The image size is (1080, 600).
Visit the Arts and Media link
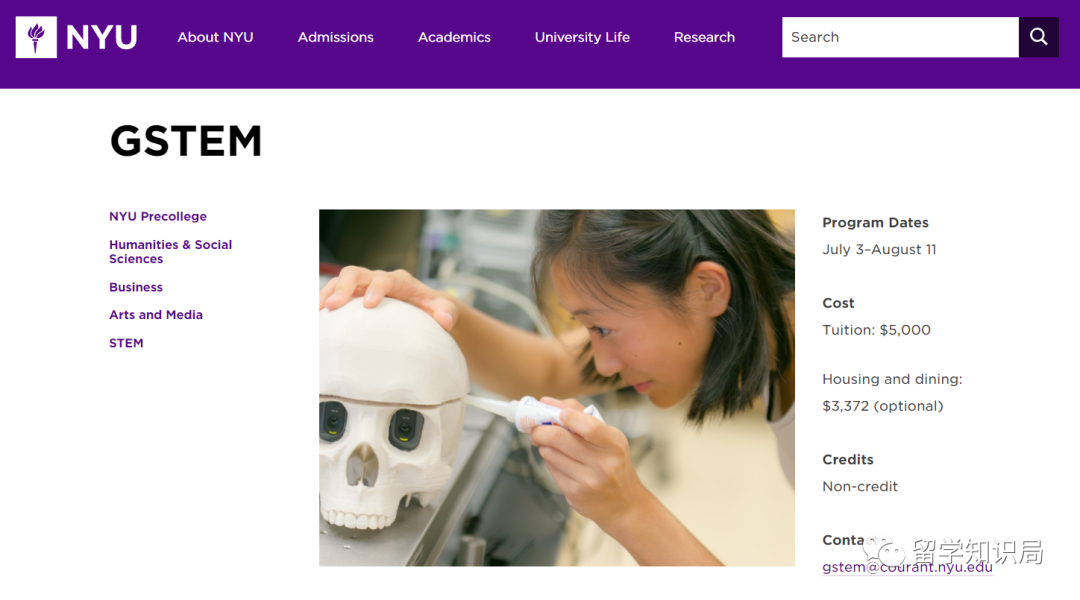(156, 315)
